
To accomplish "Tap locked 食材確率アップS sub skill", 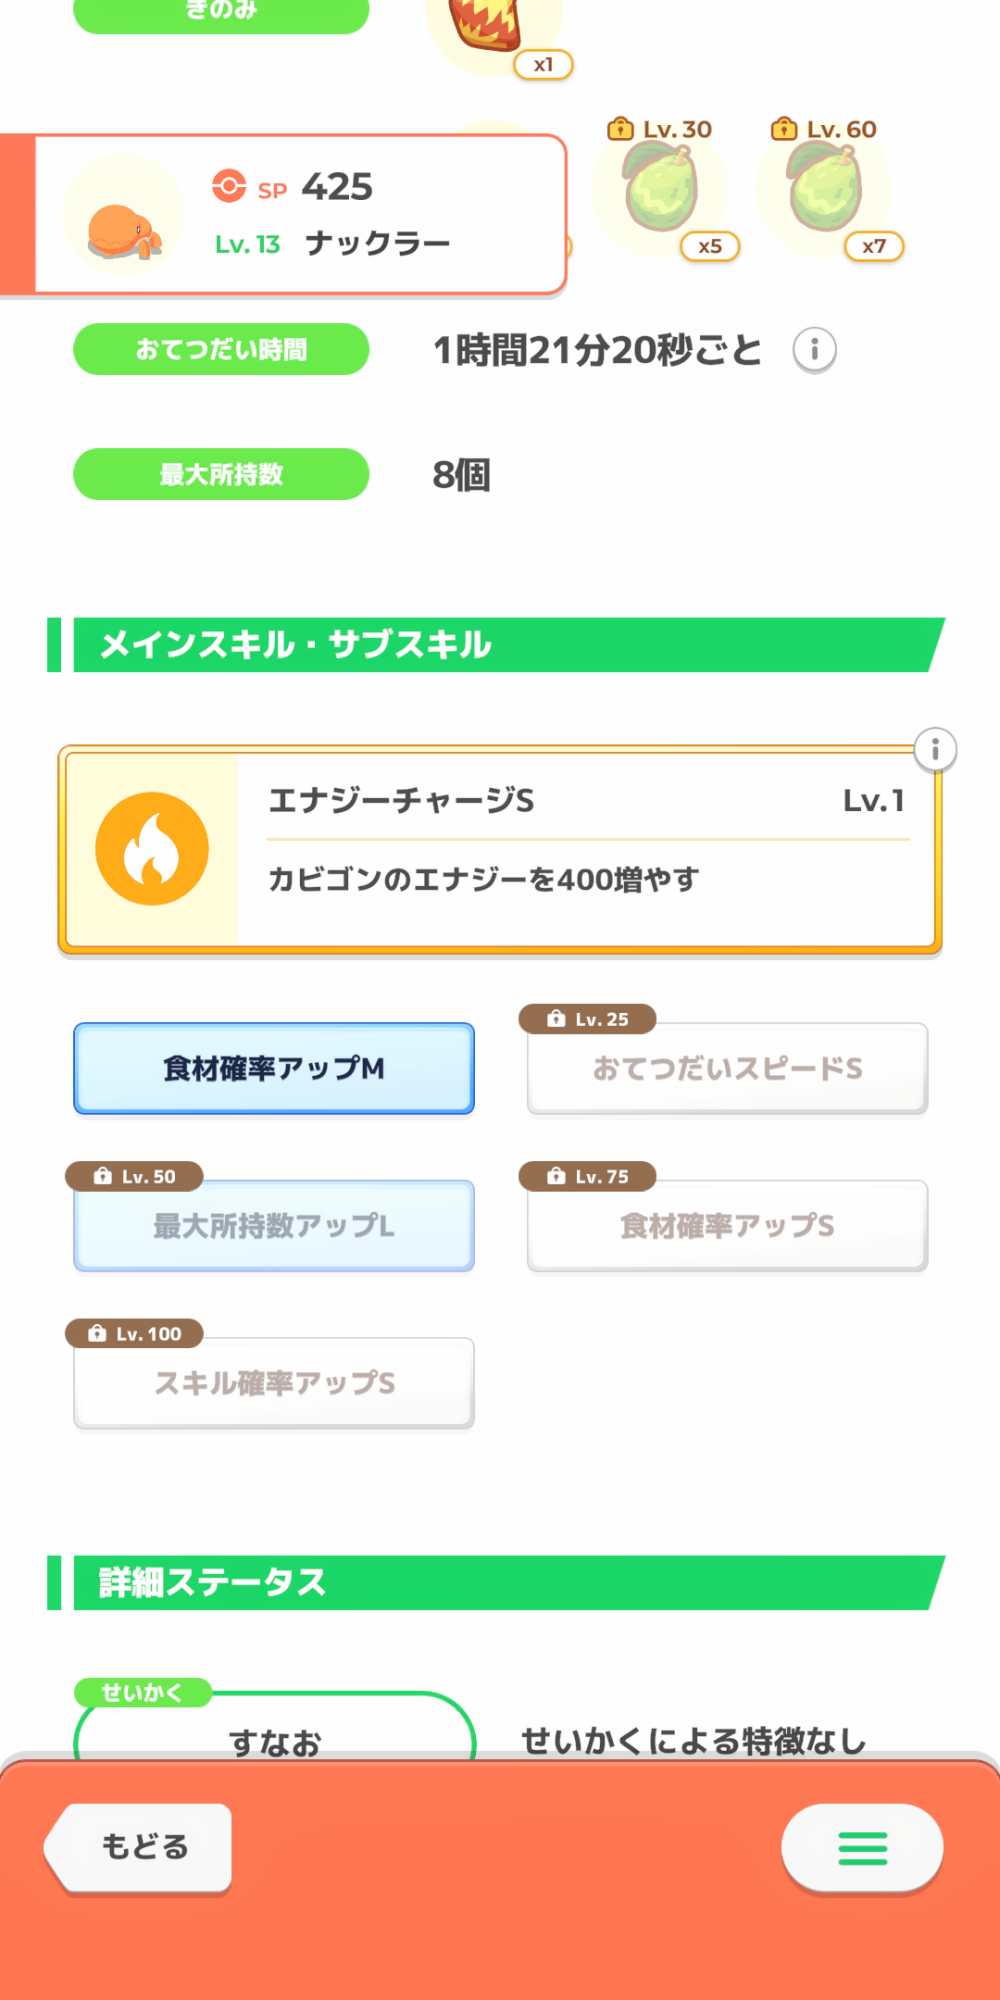I will 727,1225.
